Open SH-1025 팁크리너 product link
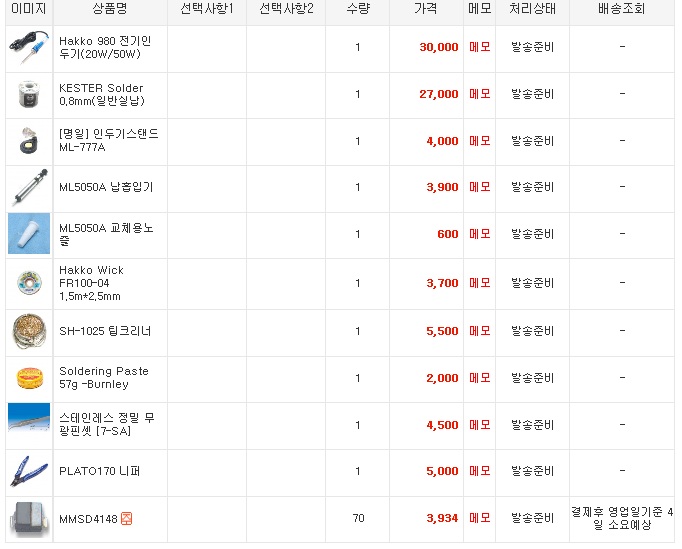 [105, 331]
